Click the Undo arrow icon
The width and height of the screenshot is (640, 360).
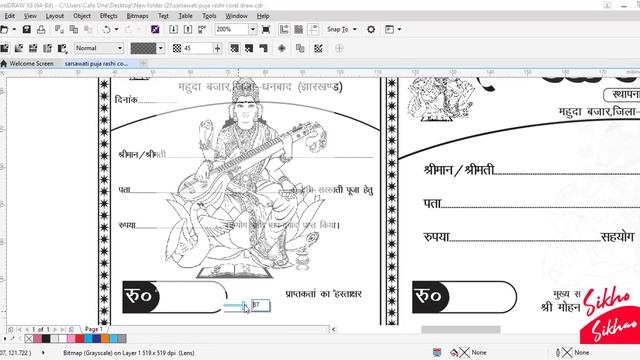(x=107, y=29)
